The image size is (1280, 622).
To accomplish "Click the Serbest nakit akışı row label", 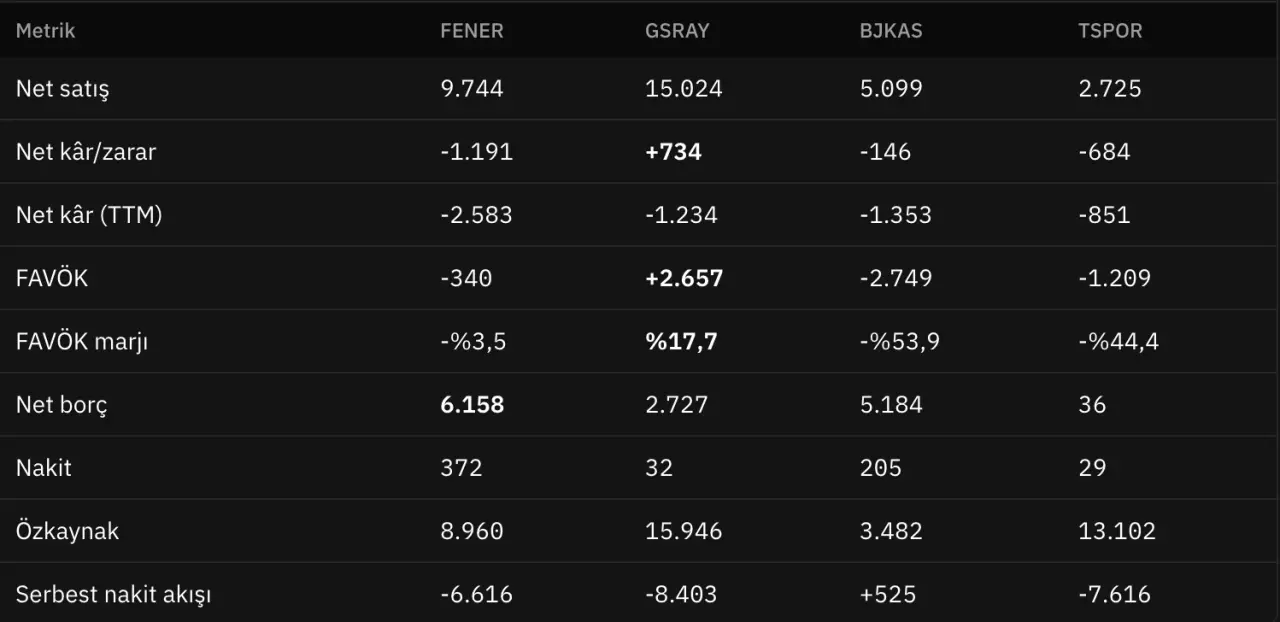I will 114,594.
